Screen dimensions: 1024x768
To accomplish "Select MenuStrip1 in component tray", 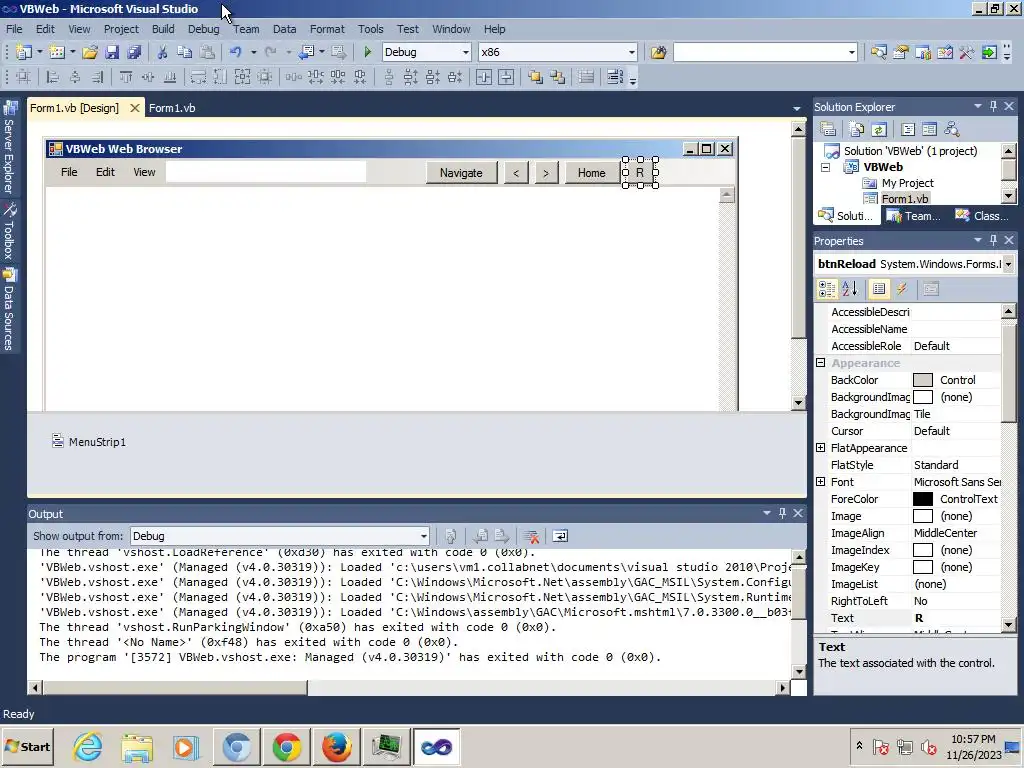I will coord(89,442).
